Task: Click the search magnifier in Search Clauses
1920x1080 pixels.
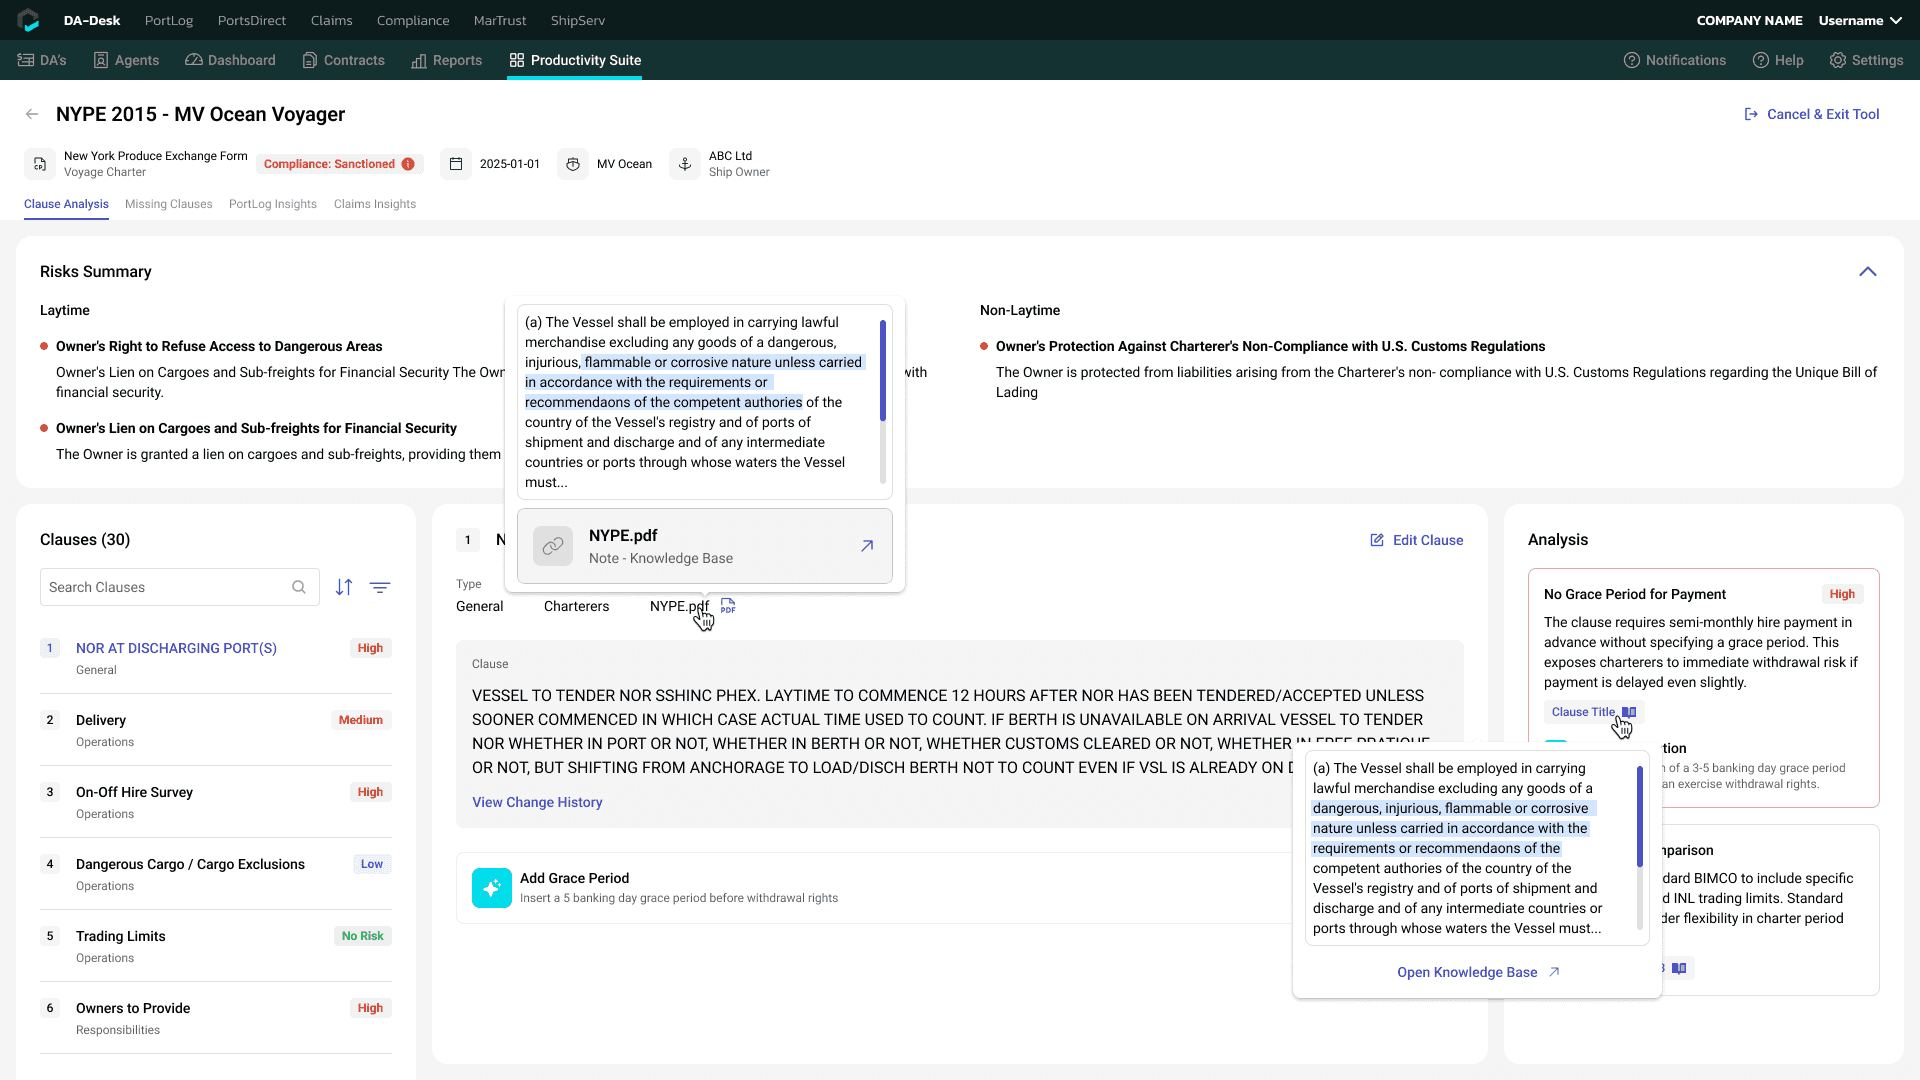Action: [x=299, y=587]
